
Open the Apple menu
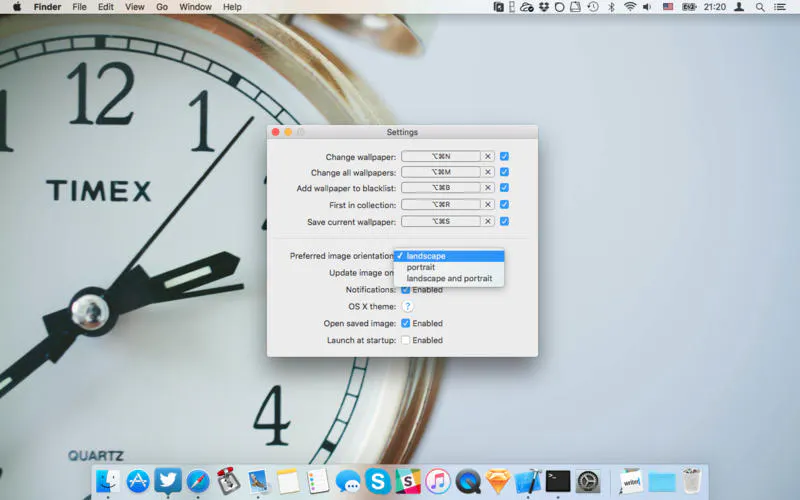click(16, 7)
